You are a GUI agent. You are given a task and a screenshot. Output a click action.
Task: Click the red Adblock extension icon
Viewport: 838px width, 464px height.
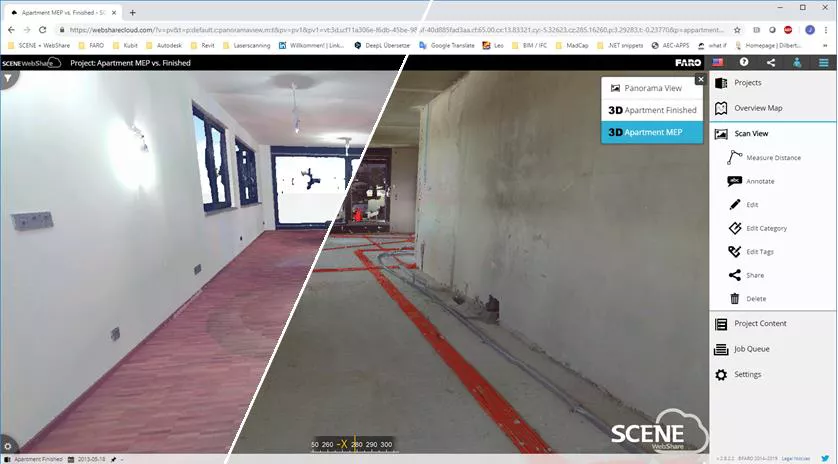788,30
